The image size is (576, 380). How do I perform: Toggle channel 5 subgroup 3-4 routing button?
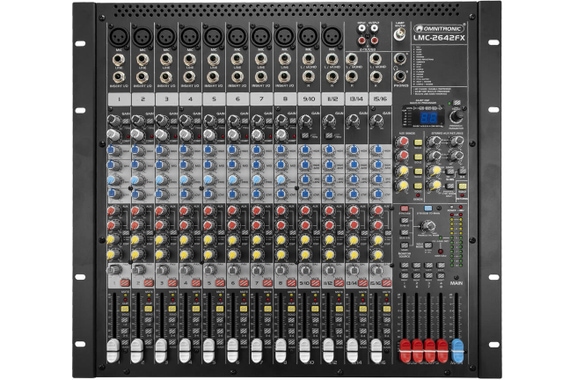point(220,331)
